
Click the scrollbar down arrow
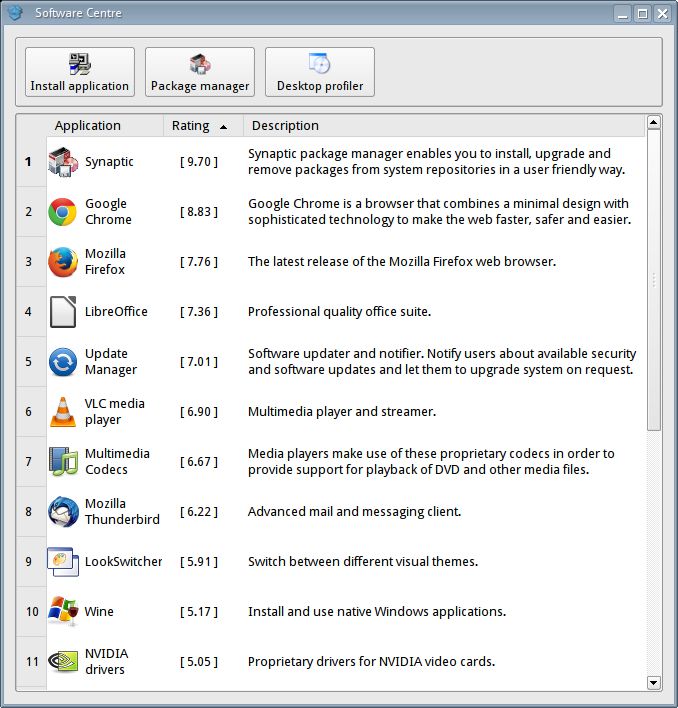click(654, 682)
